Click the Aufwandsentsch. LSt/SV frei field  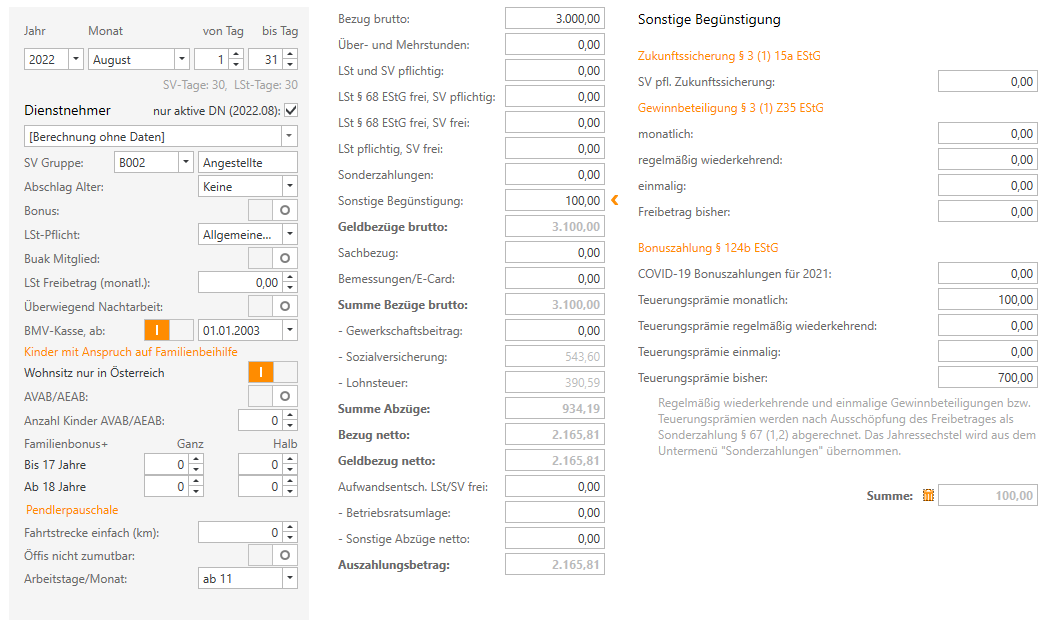555,486
